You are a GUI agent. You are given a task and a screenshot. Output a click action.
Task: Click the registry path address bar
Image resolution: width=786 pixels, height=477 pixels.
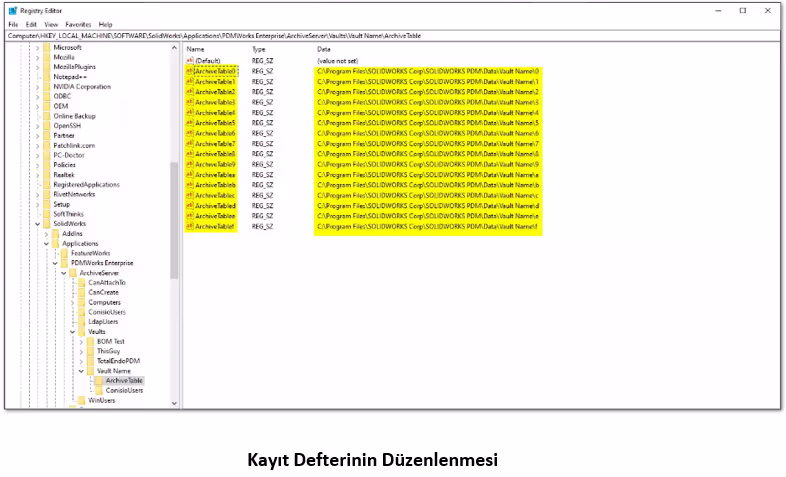[393, 36]
